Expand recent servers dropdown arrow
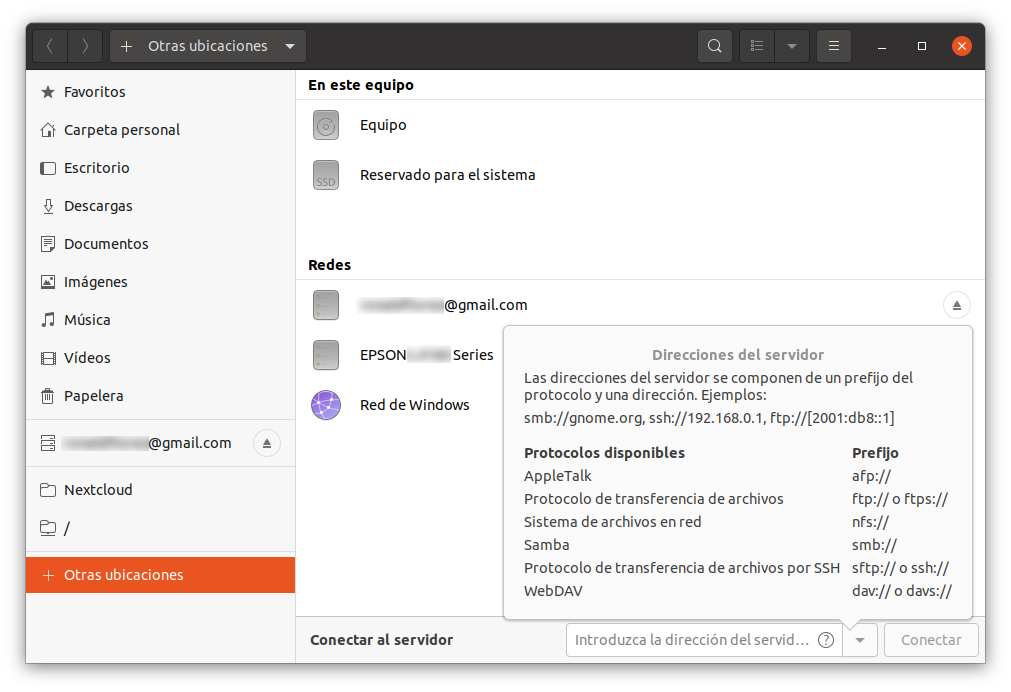Screen dimensions: 1011x692 [x=861, y=640]
